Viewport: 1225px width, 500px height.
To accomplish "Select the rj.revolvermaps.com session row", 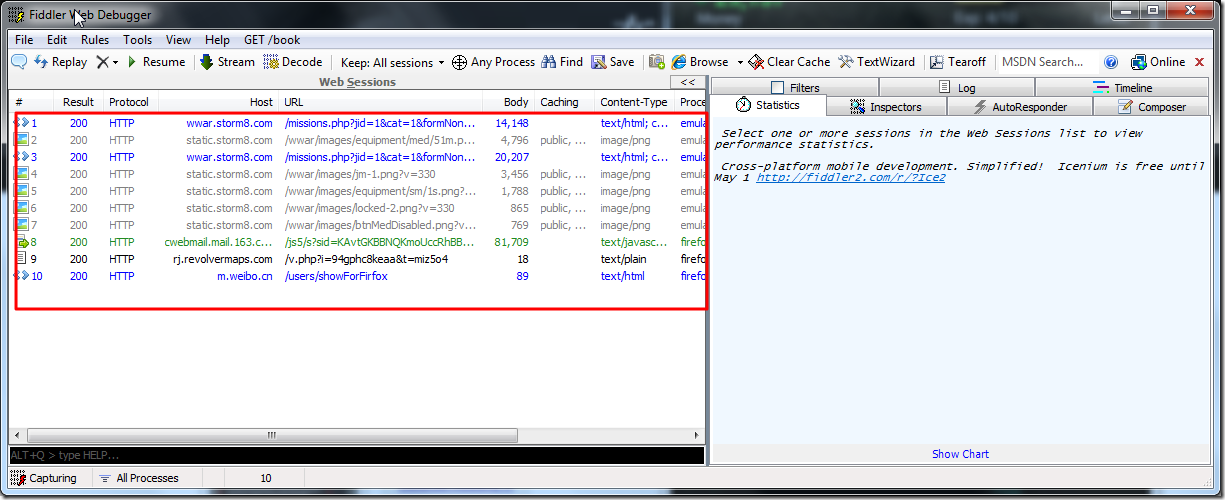I will click(x=358, y=259).
